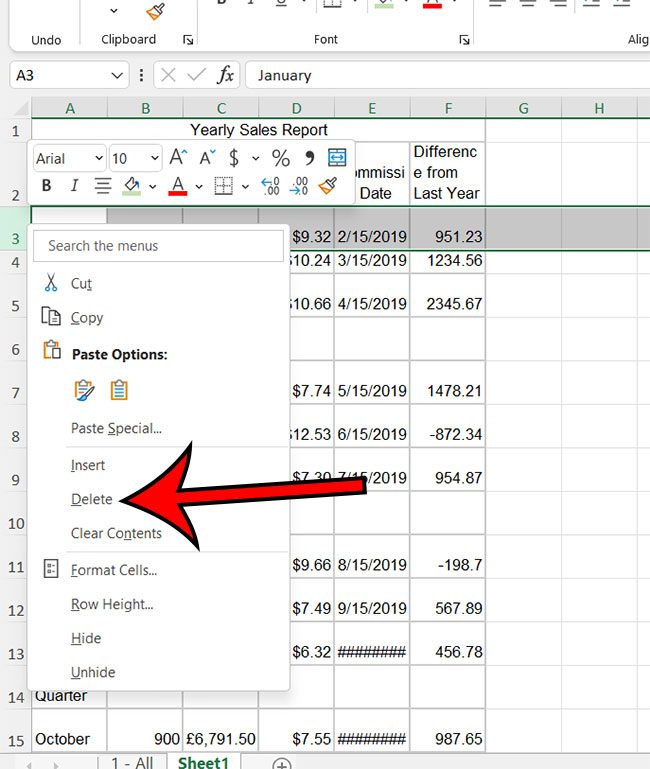
Task: Click the Increase Decimal icon
Action: coord(270,186)
